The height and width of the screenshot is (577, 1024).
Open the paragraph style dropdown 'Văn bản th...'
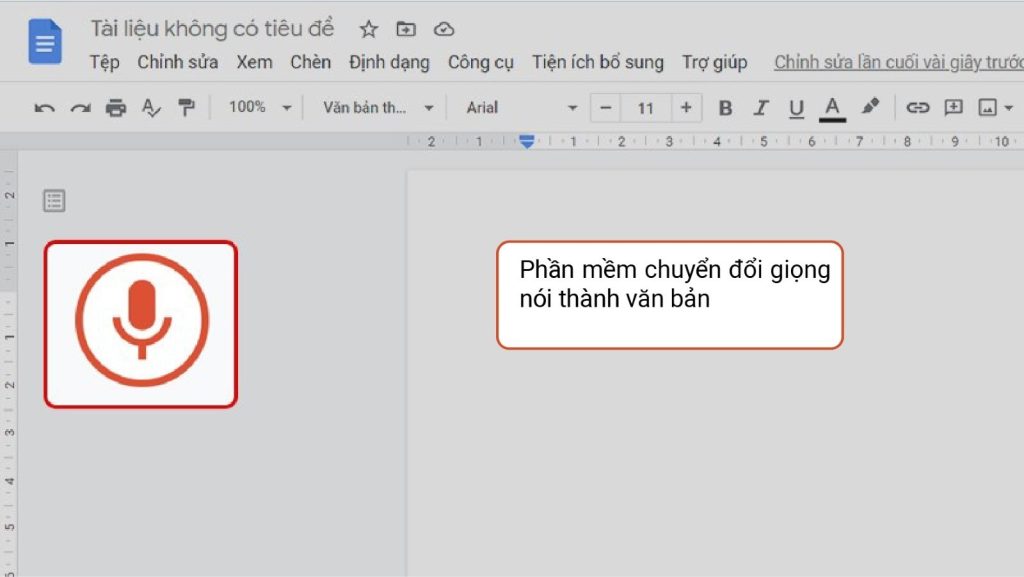pos(378,108)
